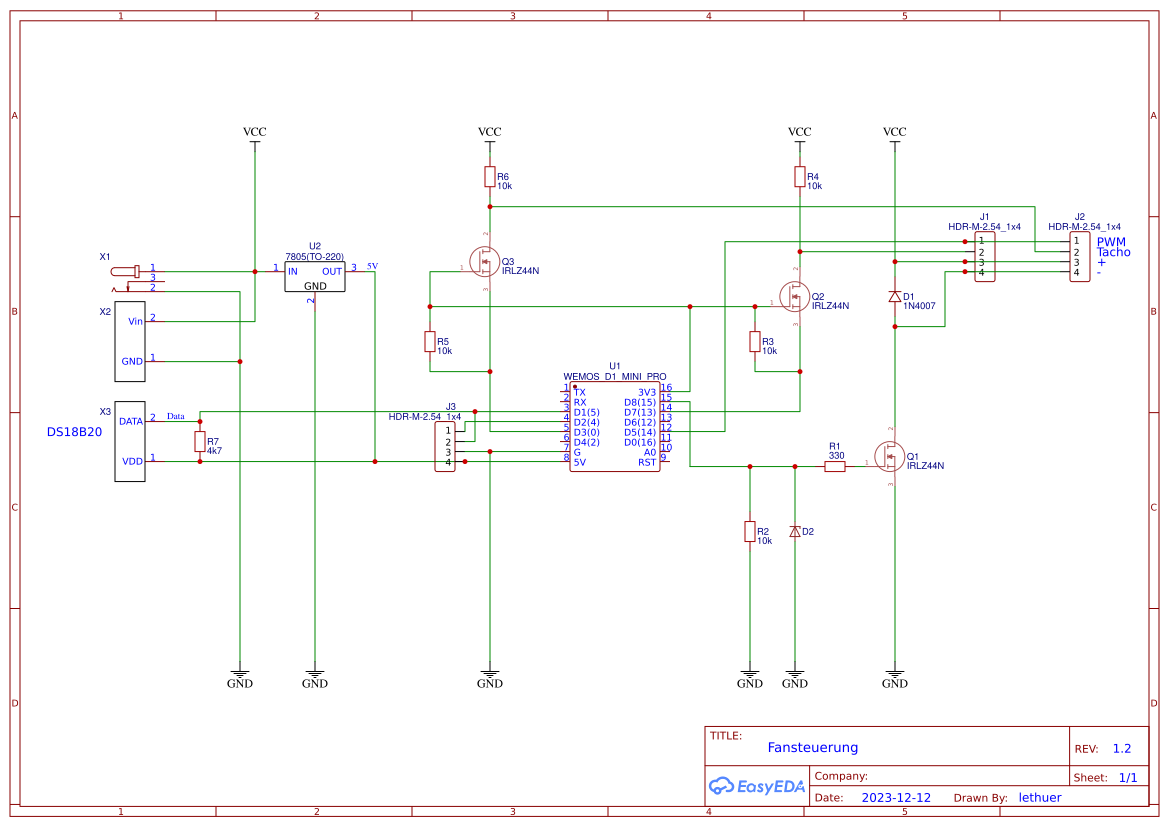Select the D1 1N4007 diode symbol
The height and width of the screenshot is (827, 1169).
click(x=893, y=297)
